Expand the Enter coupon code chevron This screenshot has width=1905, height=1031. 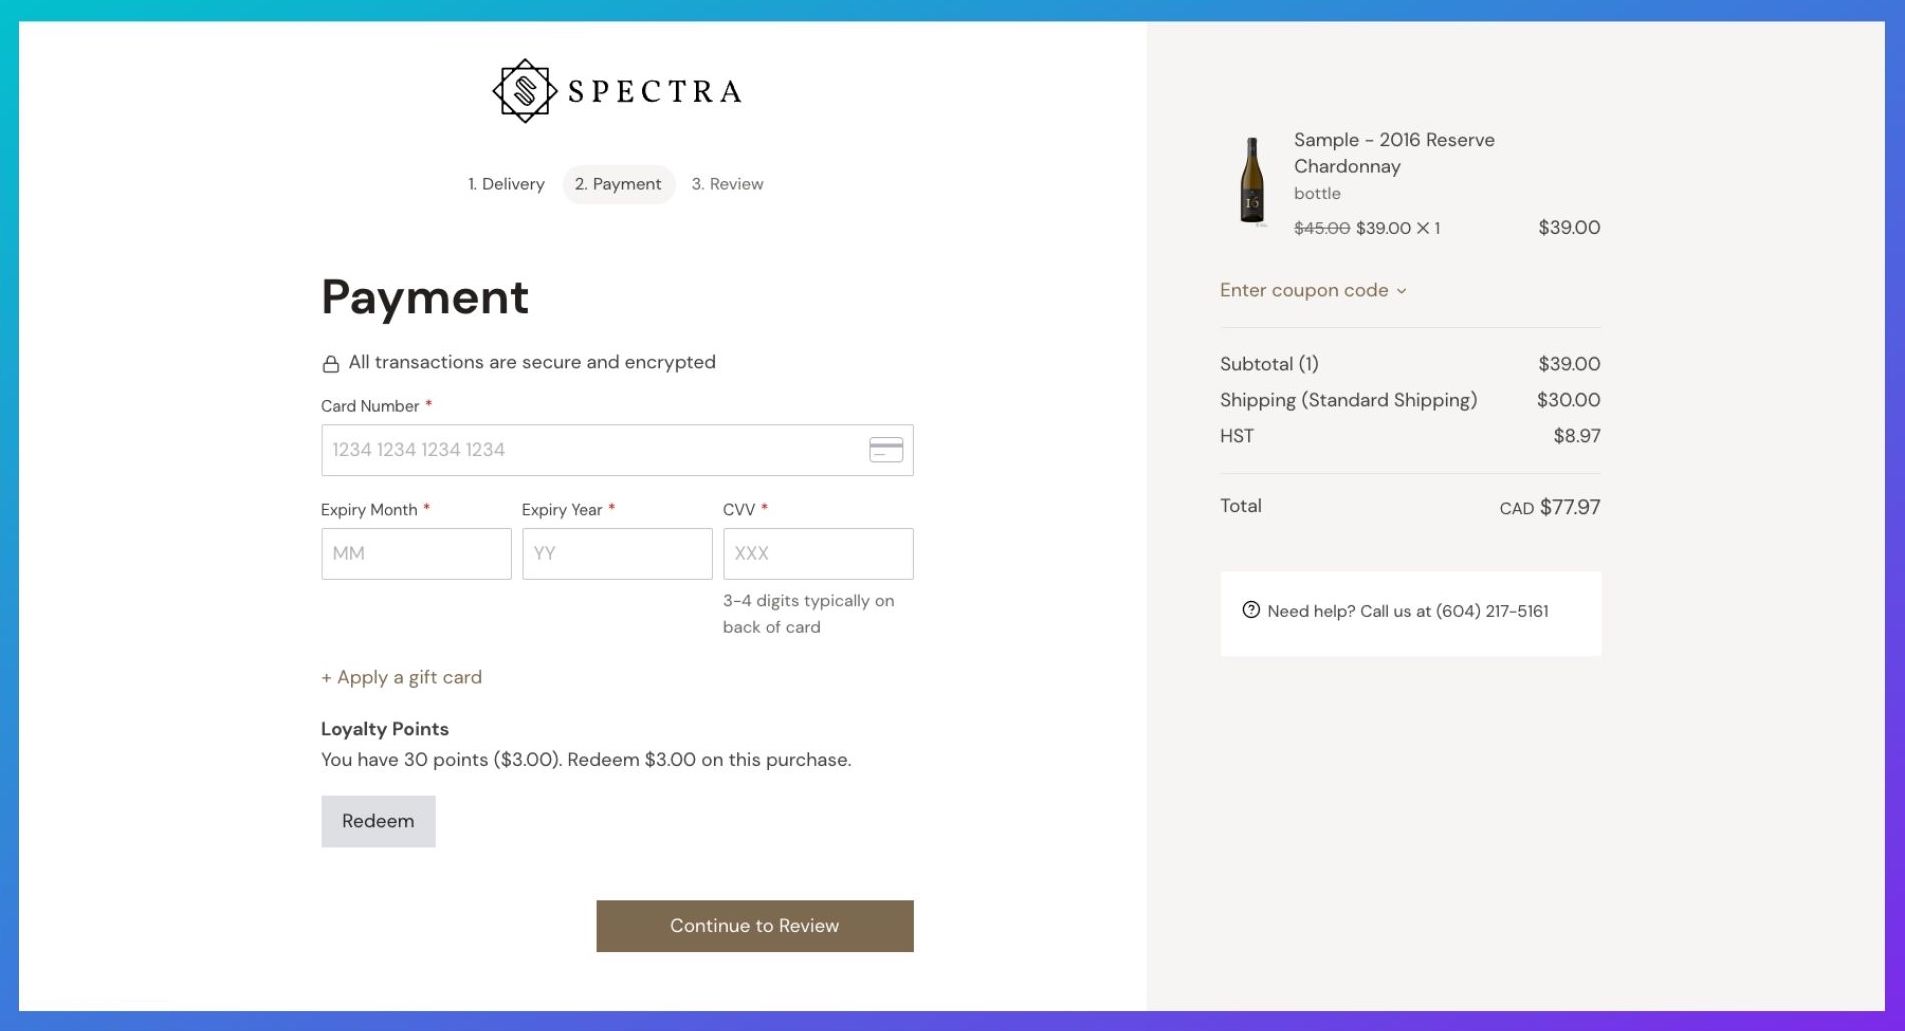coord(1401,291)
